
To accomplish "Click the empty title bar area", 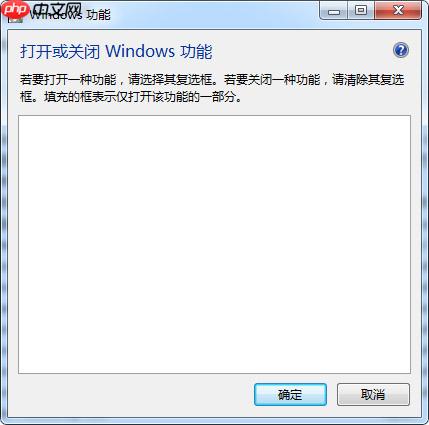I will pos(213,15).
